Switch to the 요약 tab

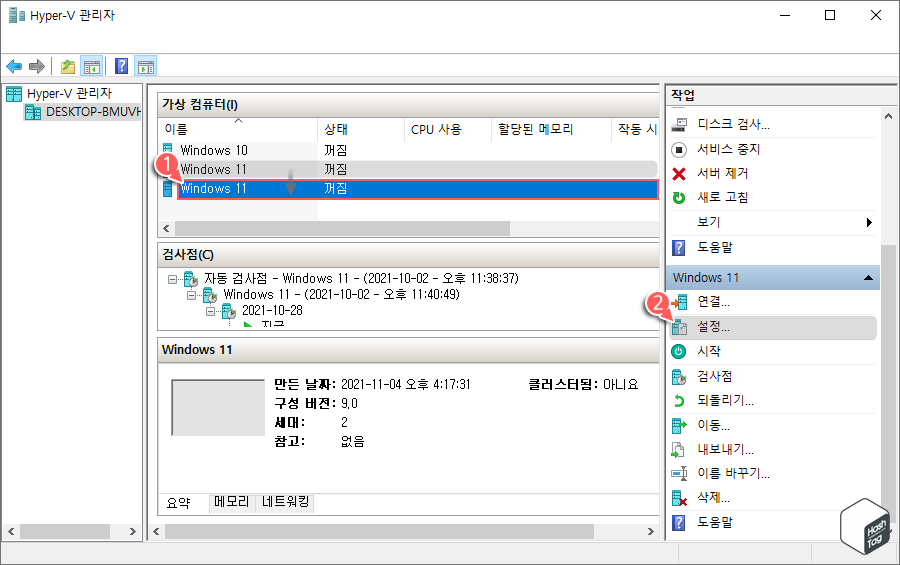coord(179,503)
